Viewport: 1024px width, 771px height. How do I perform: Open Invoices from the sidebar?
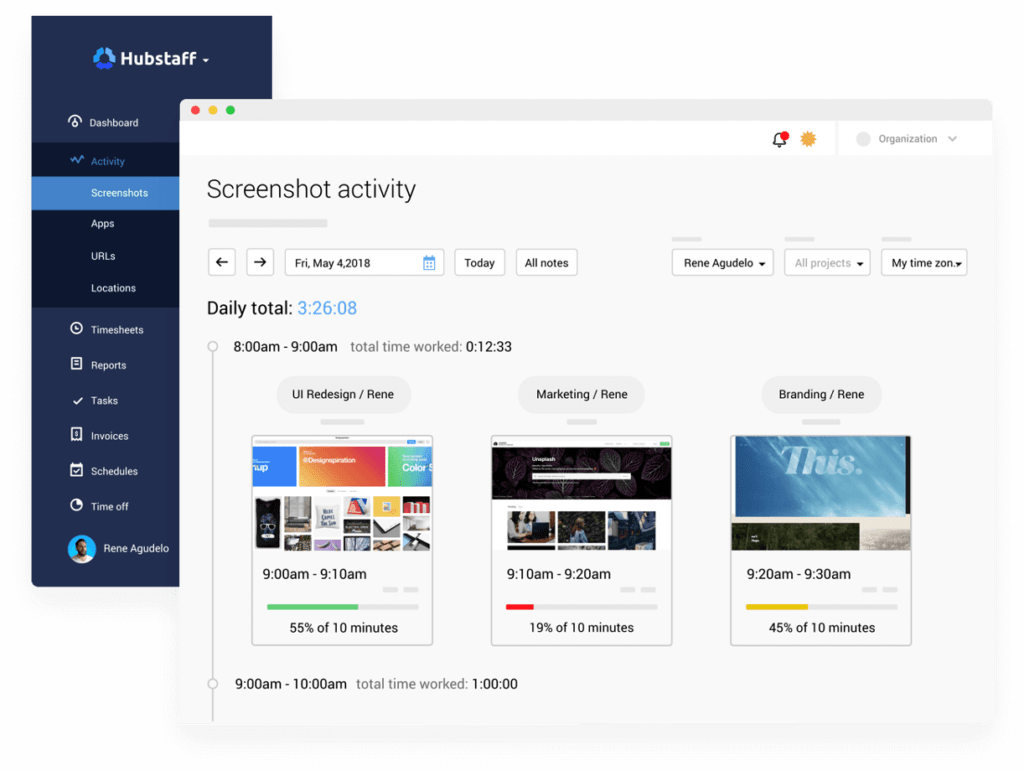pyautogui.click(x=110, y=435)
